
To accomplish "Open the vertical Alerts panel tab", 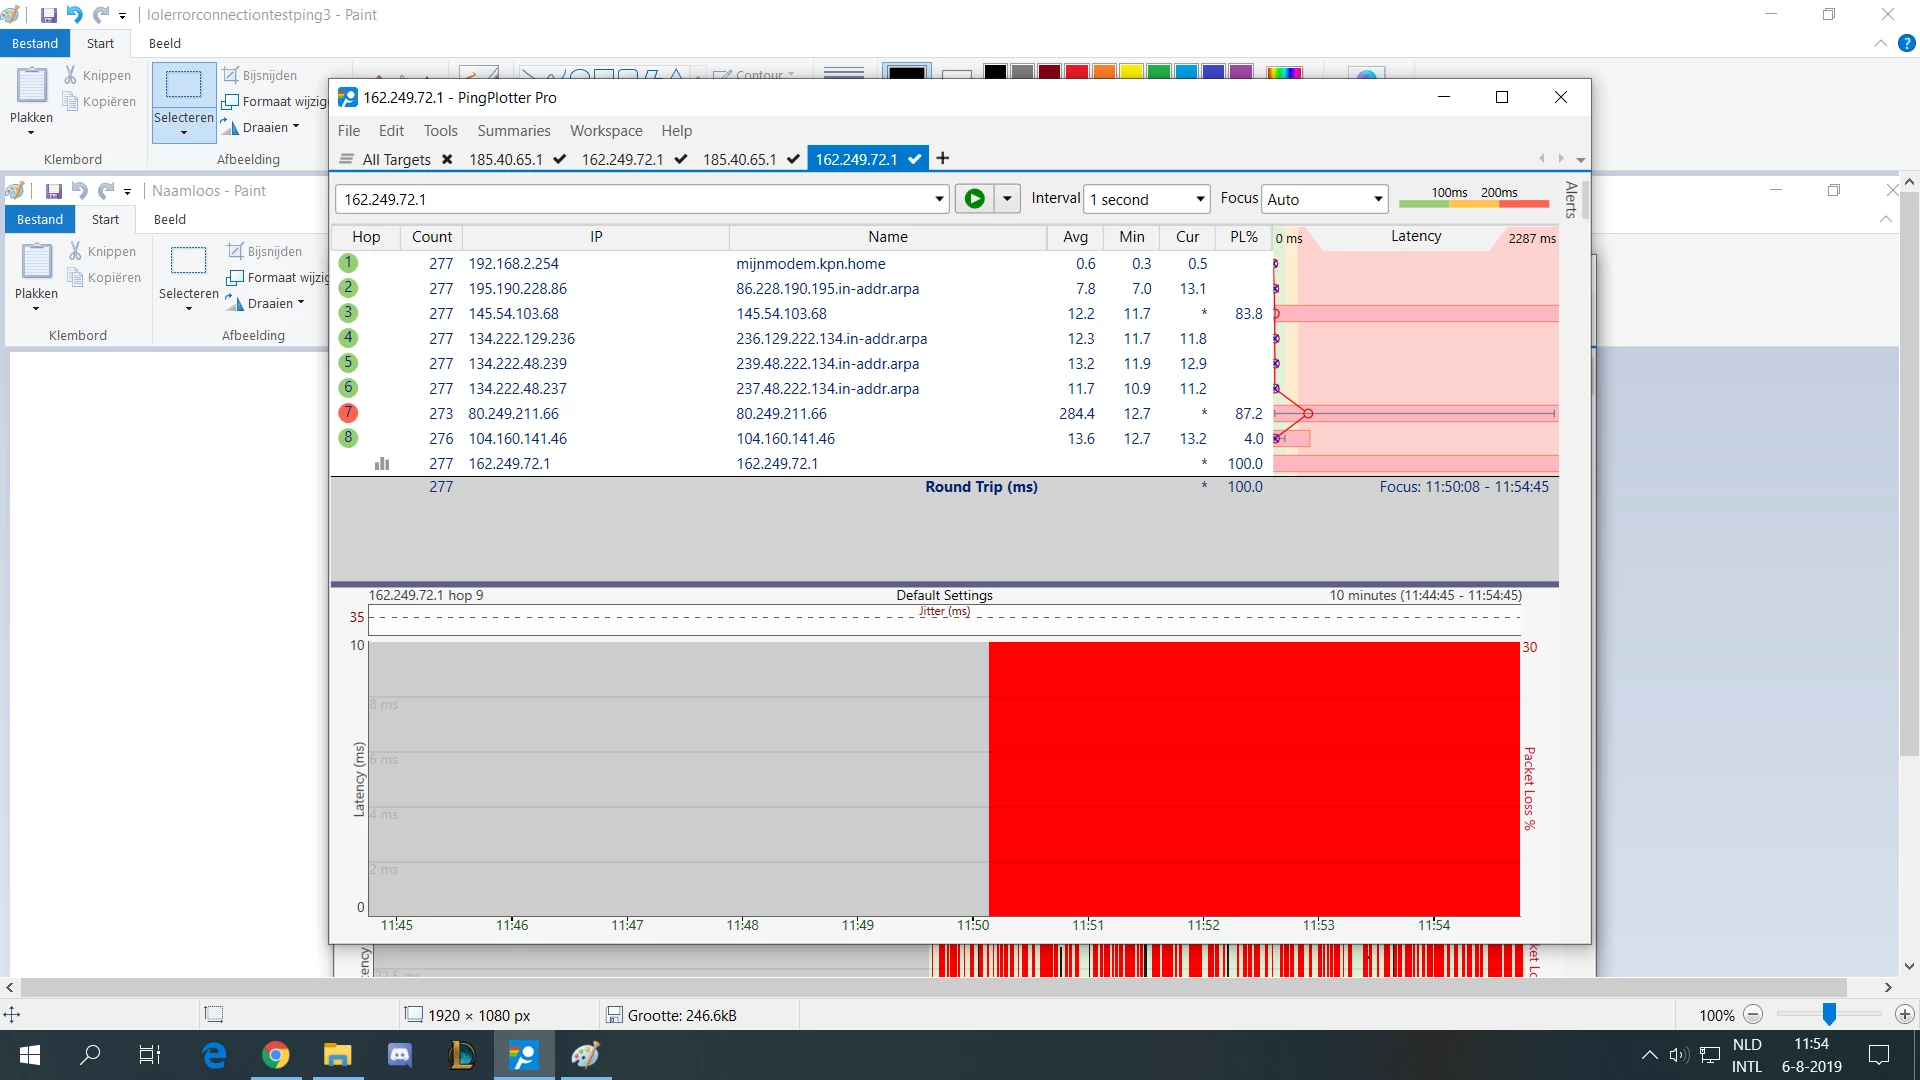I will (1571, 200).
